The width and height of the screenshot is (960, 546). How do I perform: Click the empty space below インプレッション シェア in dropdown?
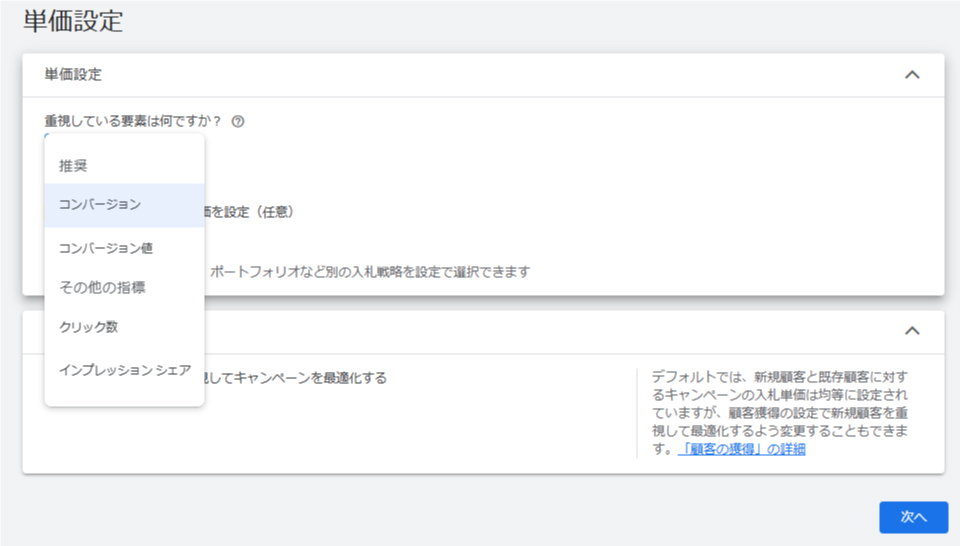[x=124, y=395]
